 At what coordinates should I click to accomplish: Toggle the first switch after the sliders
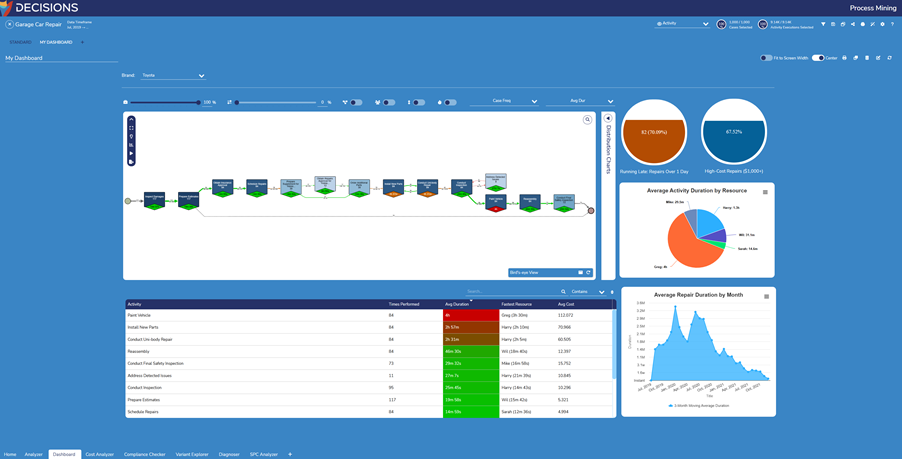[x=356, y=102]
